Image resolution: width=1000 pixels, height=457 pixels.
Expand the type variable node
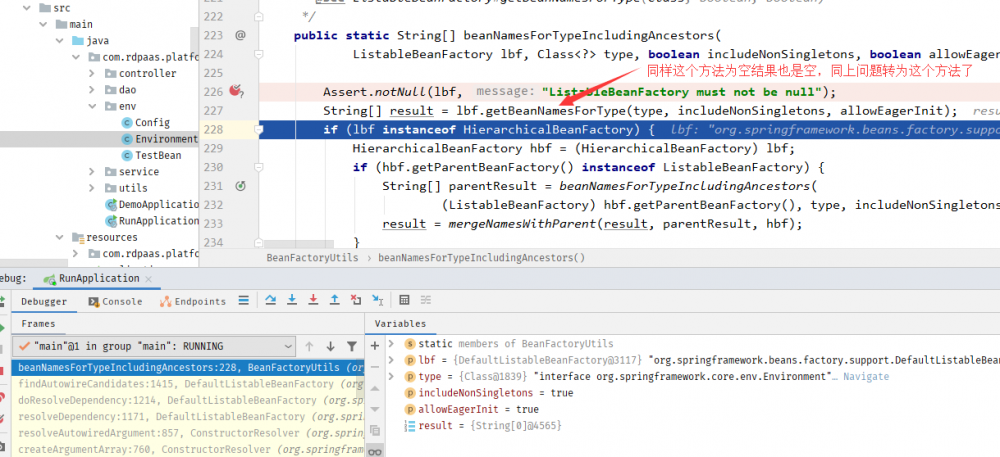pyautogui.click(x=392, y=377)
